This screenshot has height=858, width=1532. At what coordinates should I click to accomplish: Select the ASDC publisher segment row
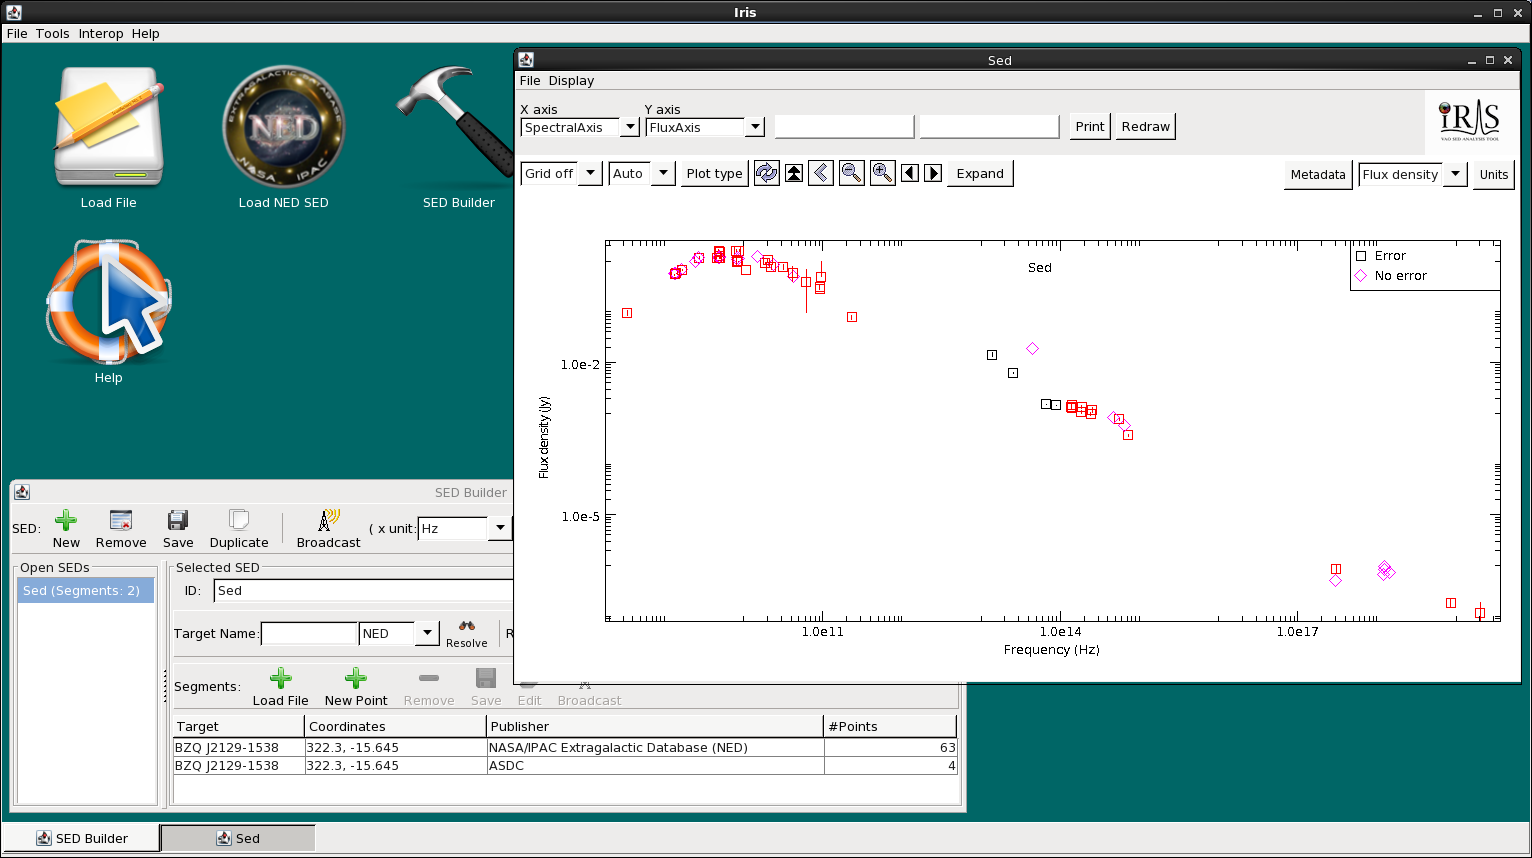(565, 765)
